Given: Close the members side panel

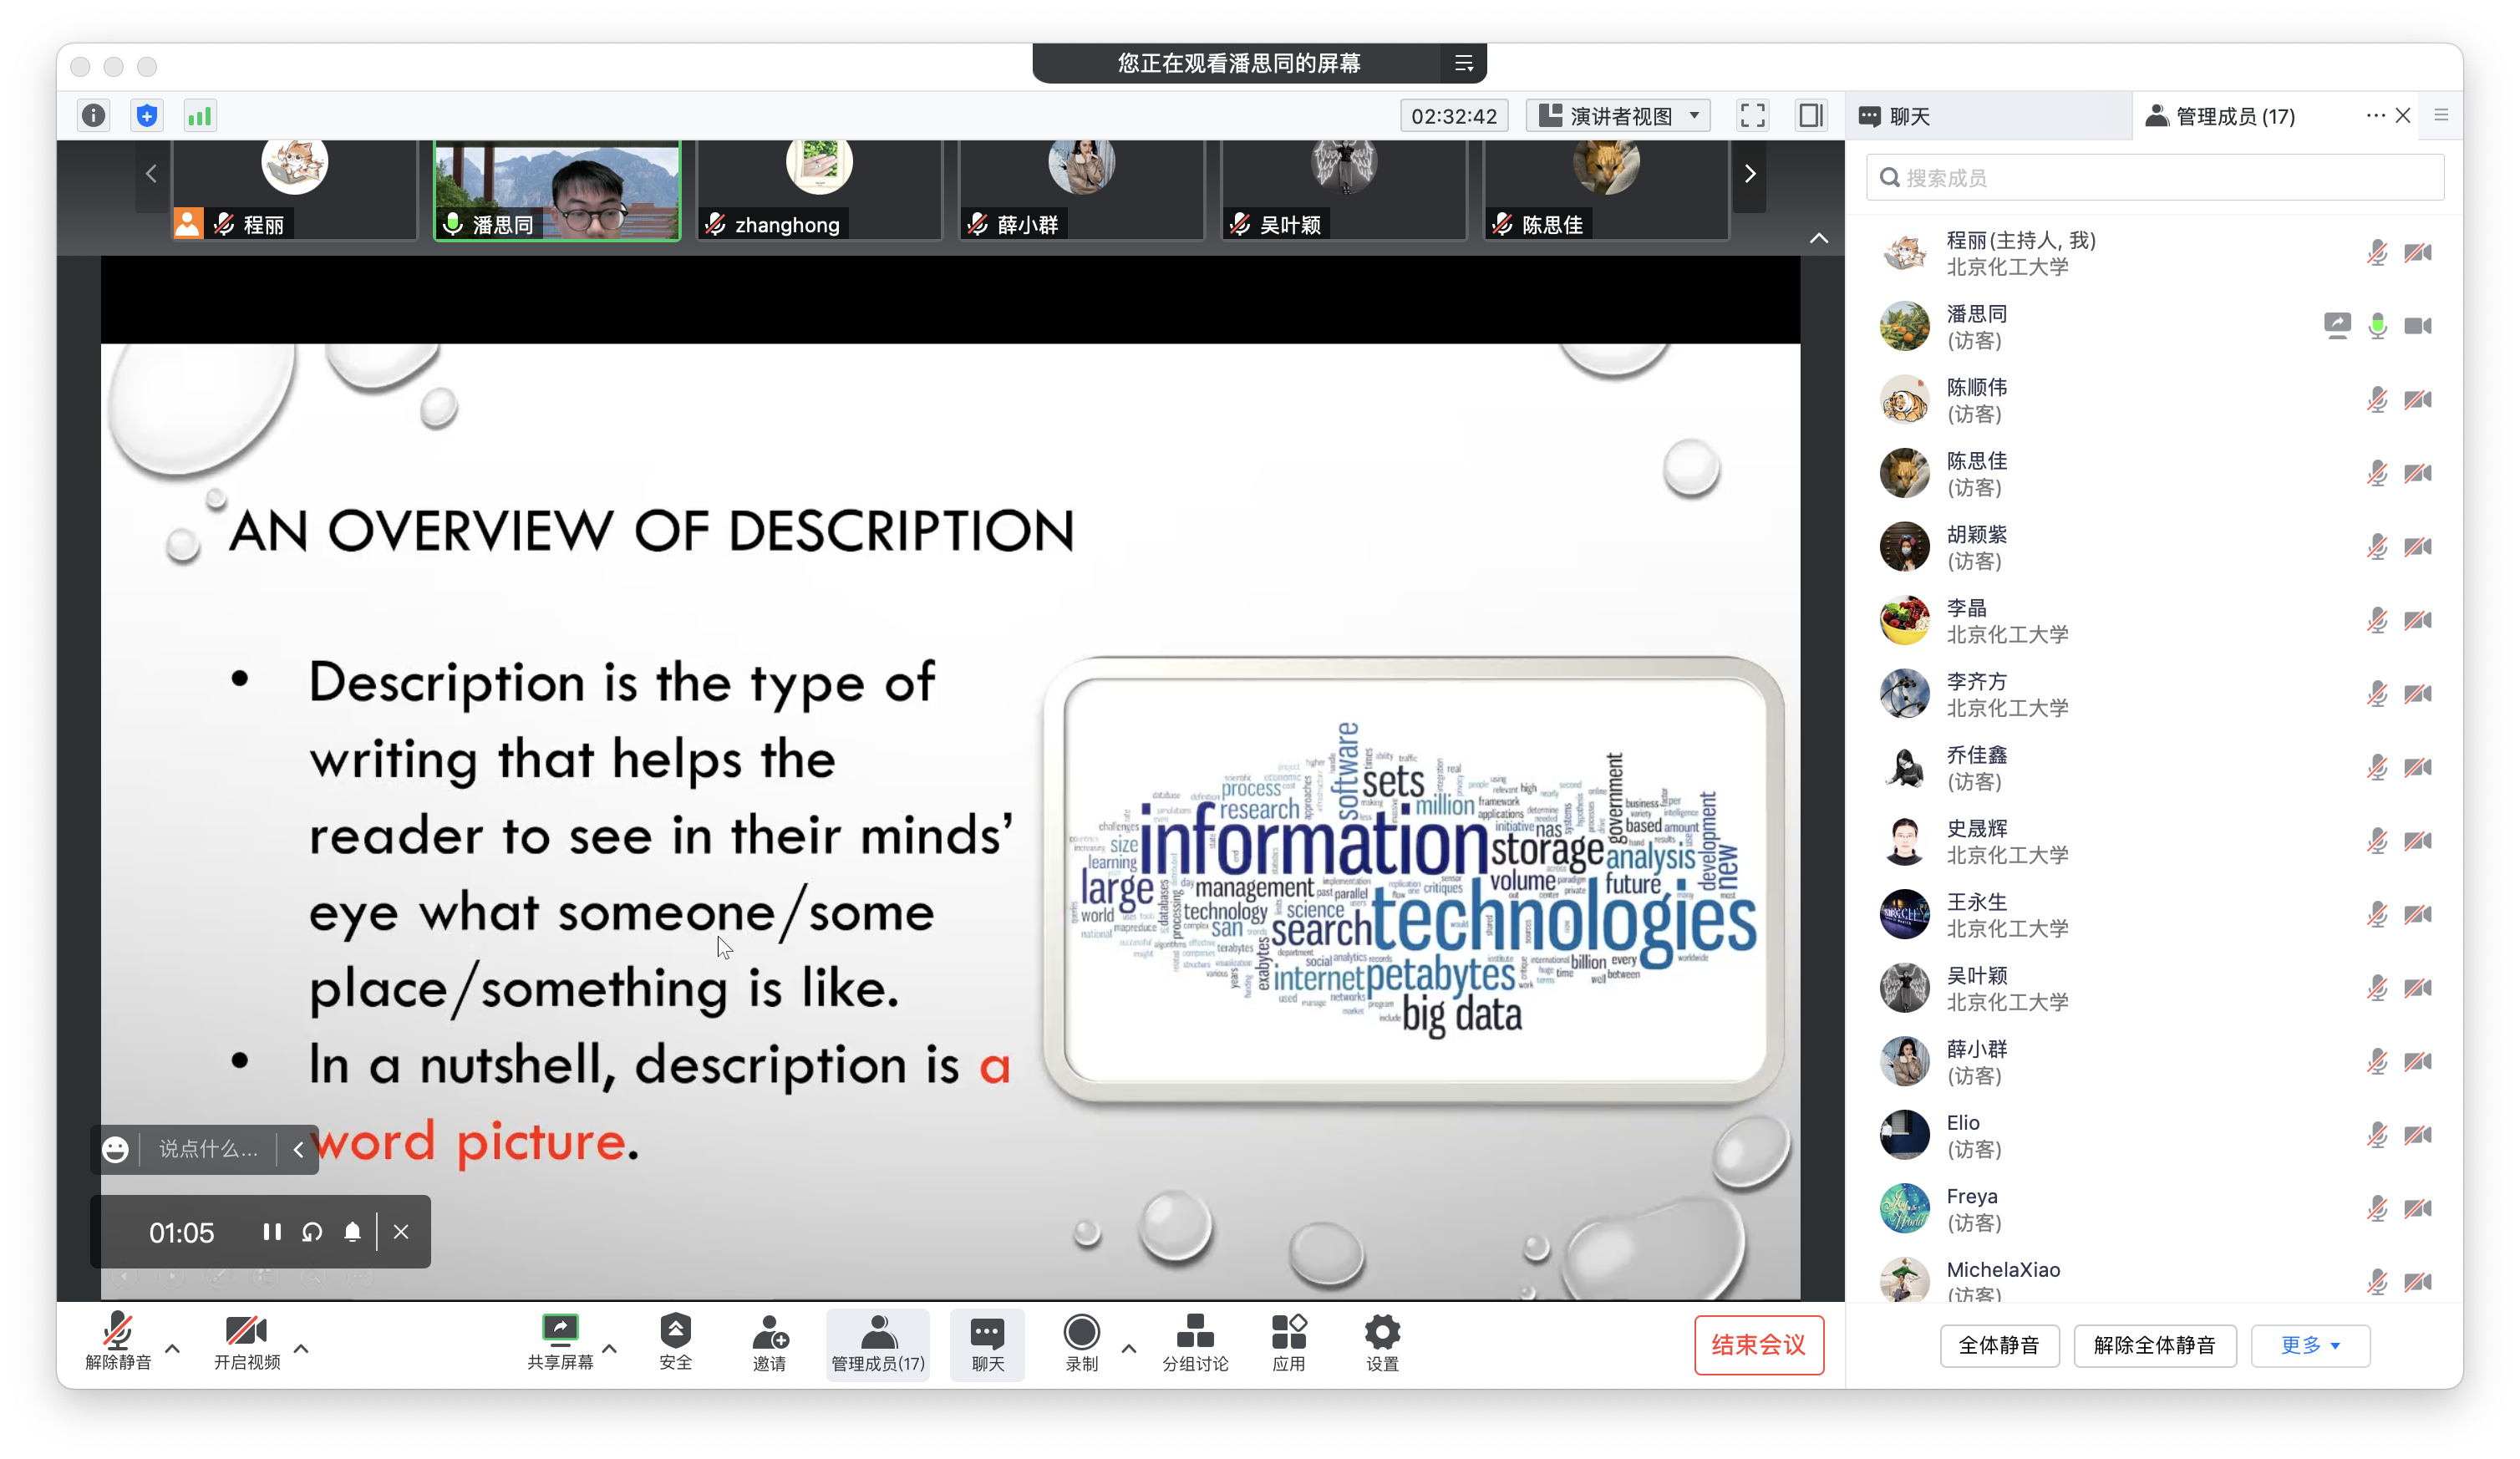Looking at the screenshot, I should tap(2403, 116).
